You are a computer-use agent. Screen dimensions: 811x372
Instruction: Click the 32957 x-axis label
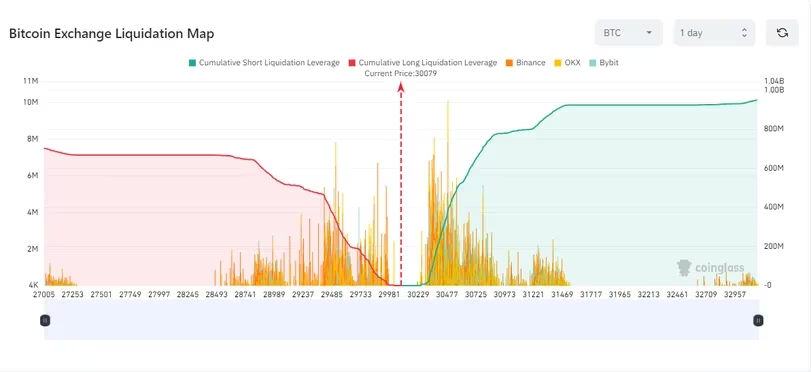point(734,293)
